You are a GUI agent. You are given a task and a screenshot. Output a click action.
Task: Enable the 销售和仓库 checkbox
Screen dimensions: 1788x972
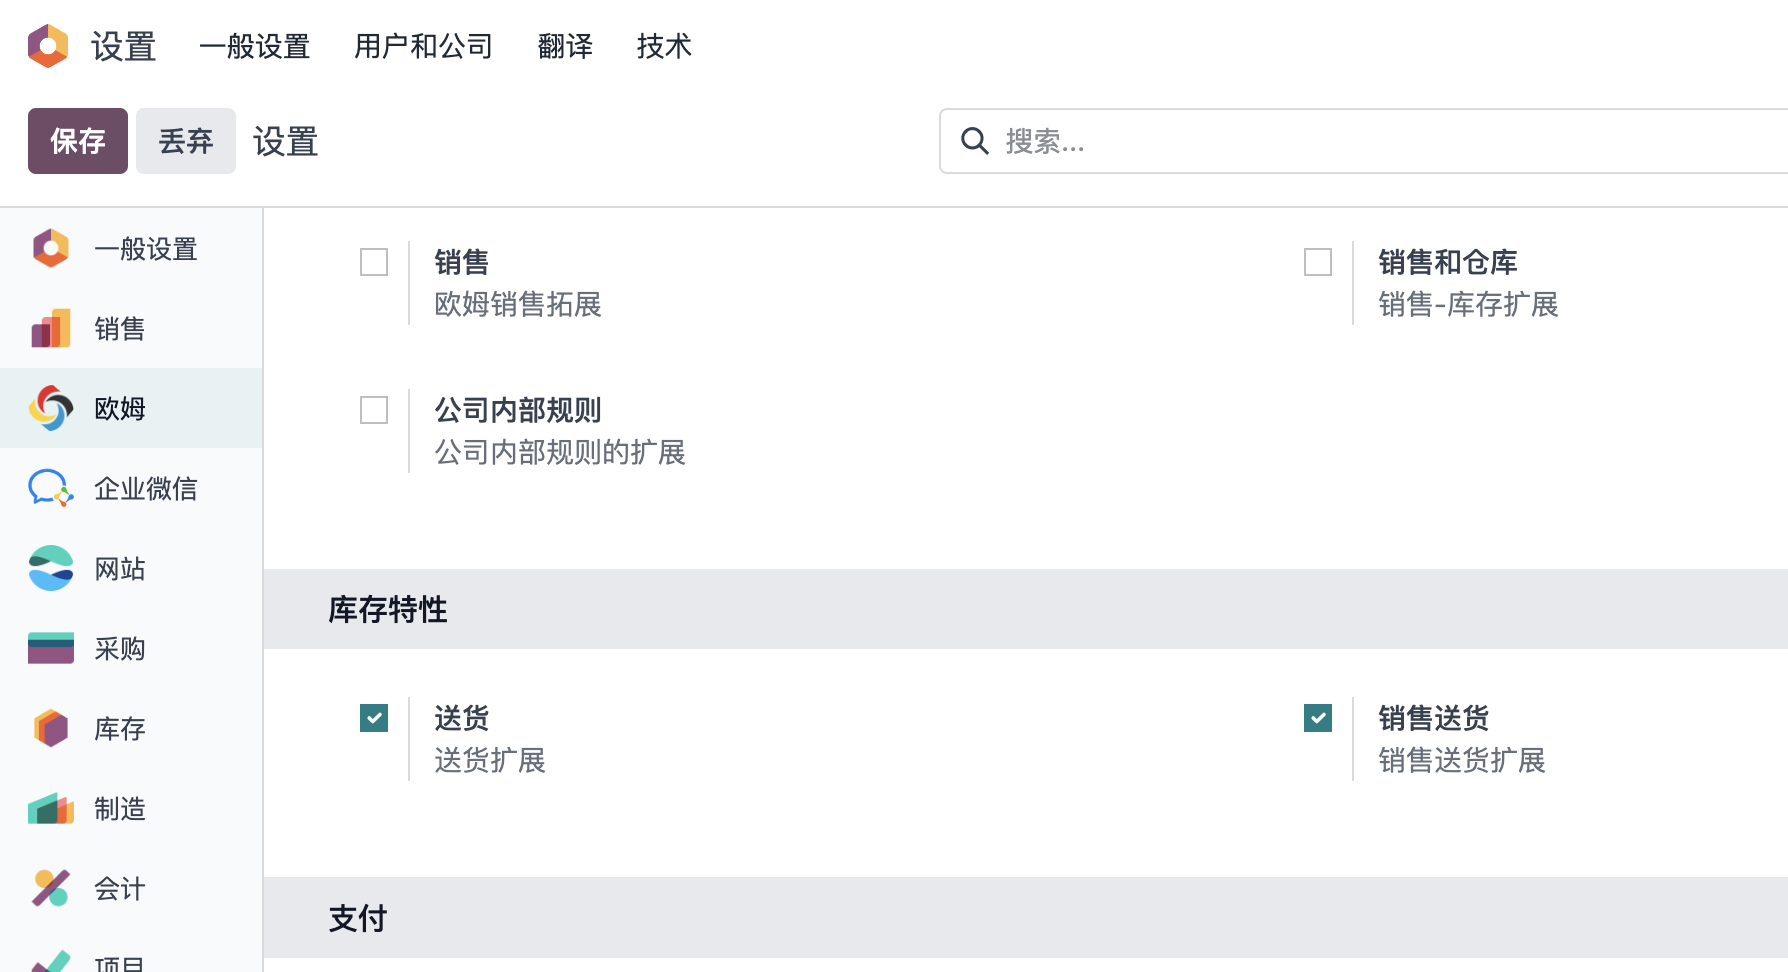tap(1318, 262)
